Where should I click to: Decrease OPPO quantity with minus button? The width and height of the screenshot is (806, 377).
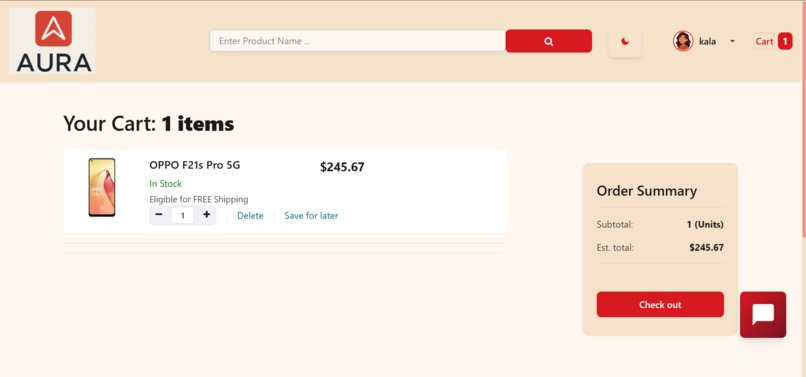(x=159, y=215)
